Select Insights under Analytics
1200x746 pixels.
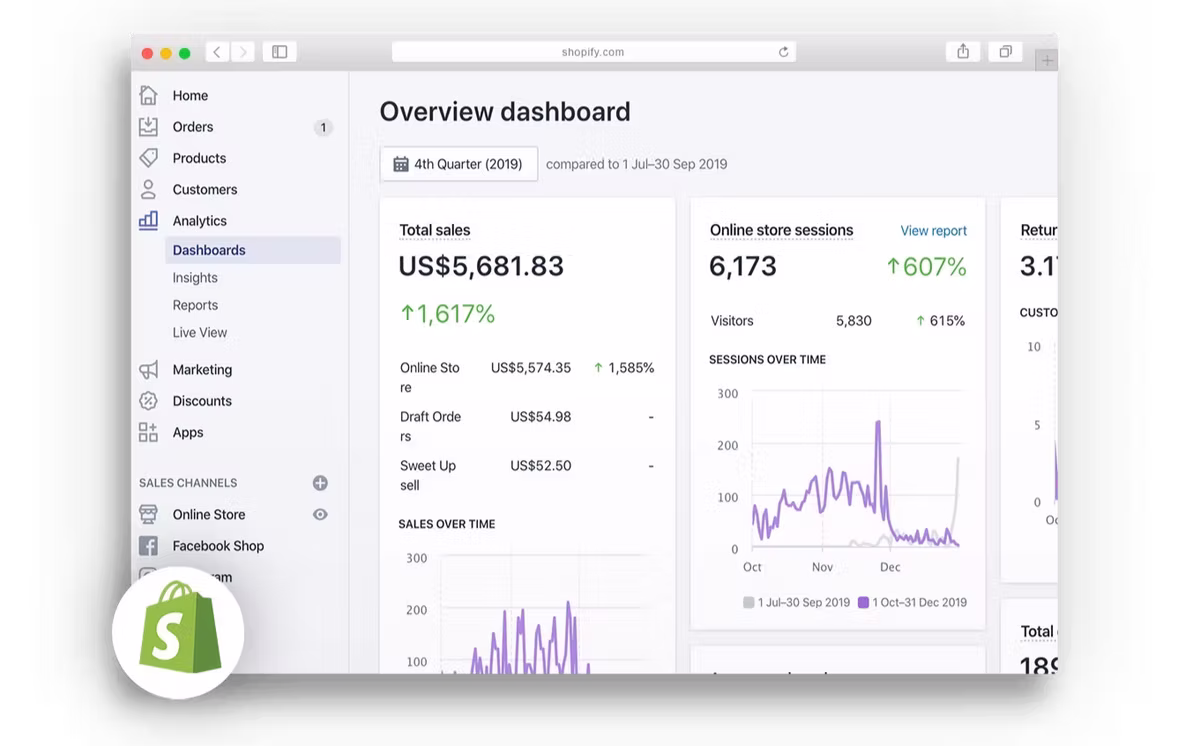click(x=195, y=278)
